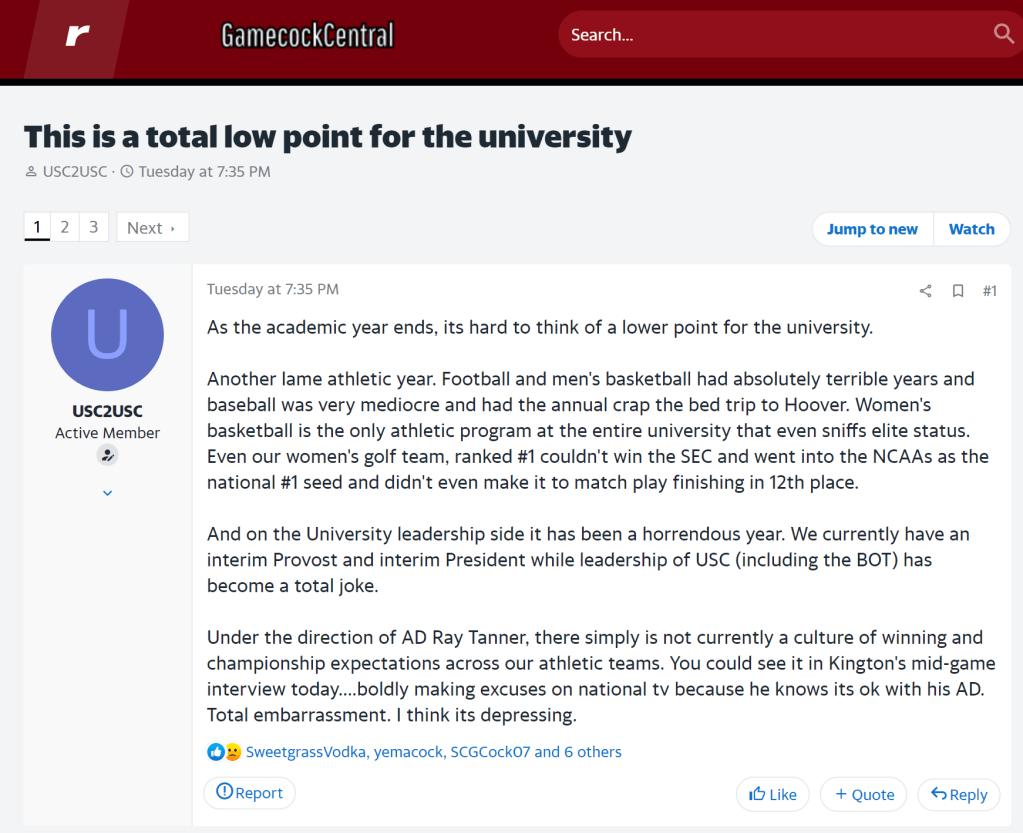Go to page 3 of the thread

(x=93, y=227)
